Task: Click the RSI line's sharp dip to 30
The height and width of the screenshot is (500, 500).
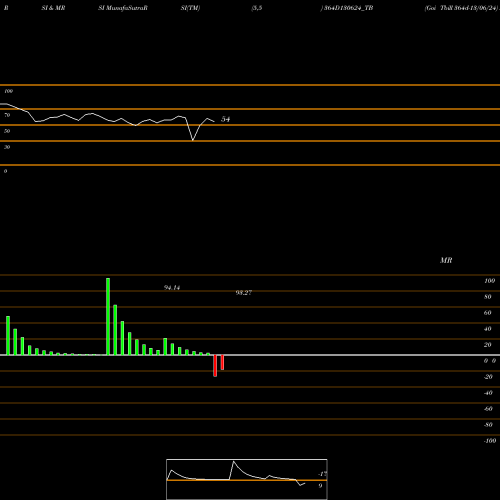Action: click(193, 140)
